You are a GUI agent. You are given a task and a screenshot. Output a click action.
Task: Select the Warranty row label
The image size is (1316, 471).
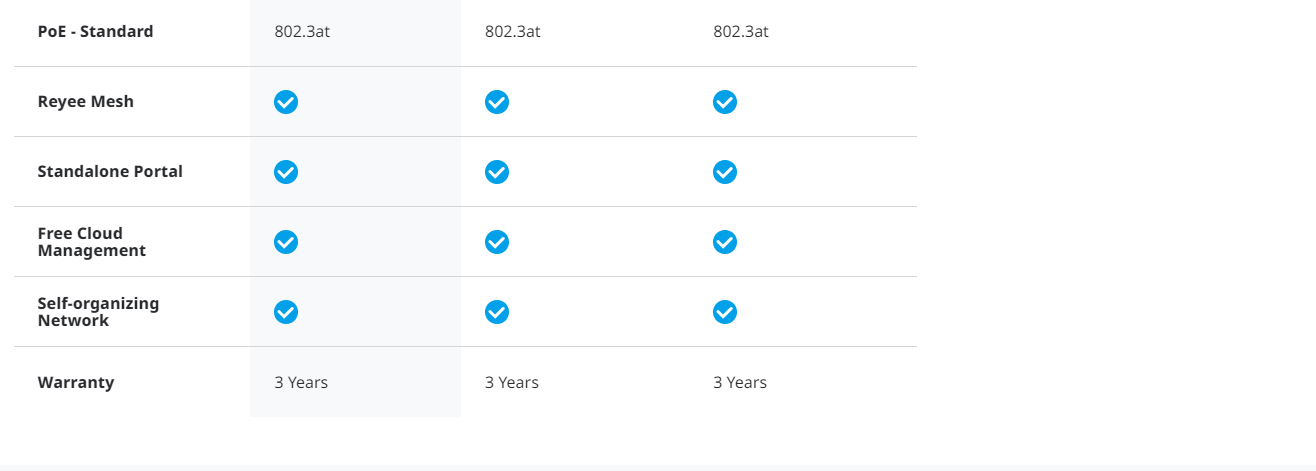point(76,383)
